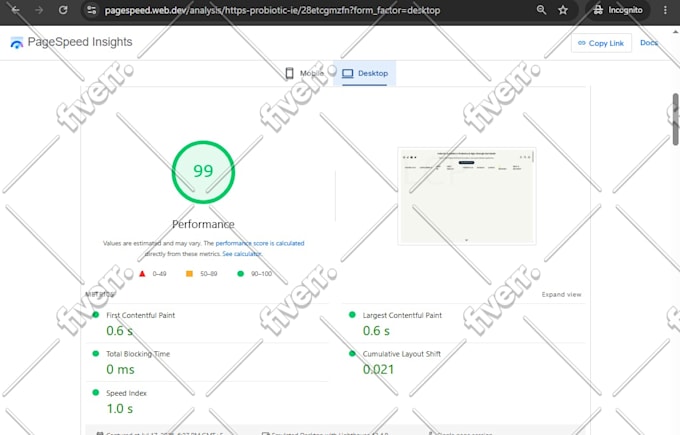Click the green dot beside Total Blocking Time
Screen dimensions: 680x435
point(96,353)
